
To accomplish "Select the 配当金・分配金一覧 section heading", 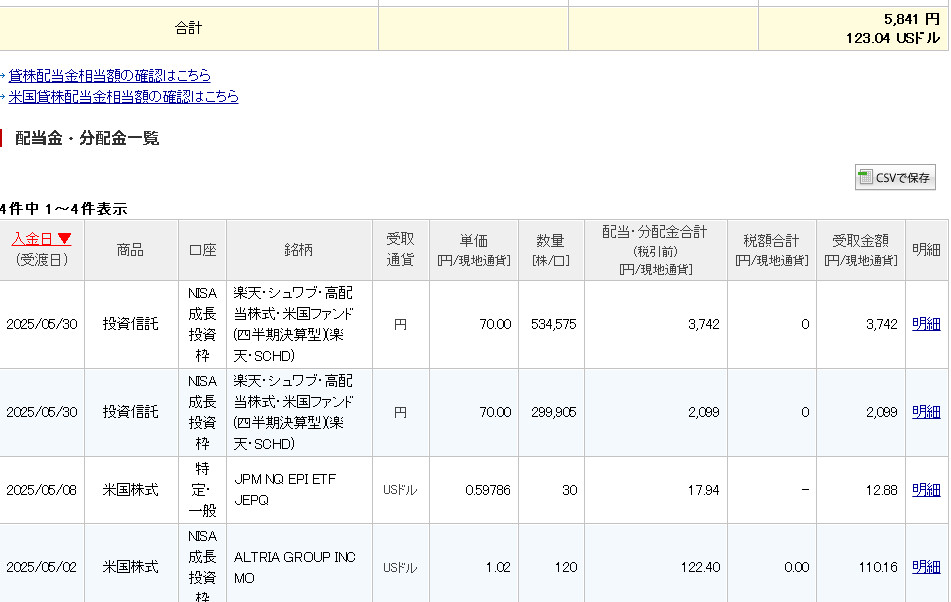I will (87, 138).
